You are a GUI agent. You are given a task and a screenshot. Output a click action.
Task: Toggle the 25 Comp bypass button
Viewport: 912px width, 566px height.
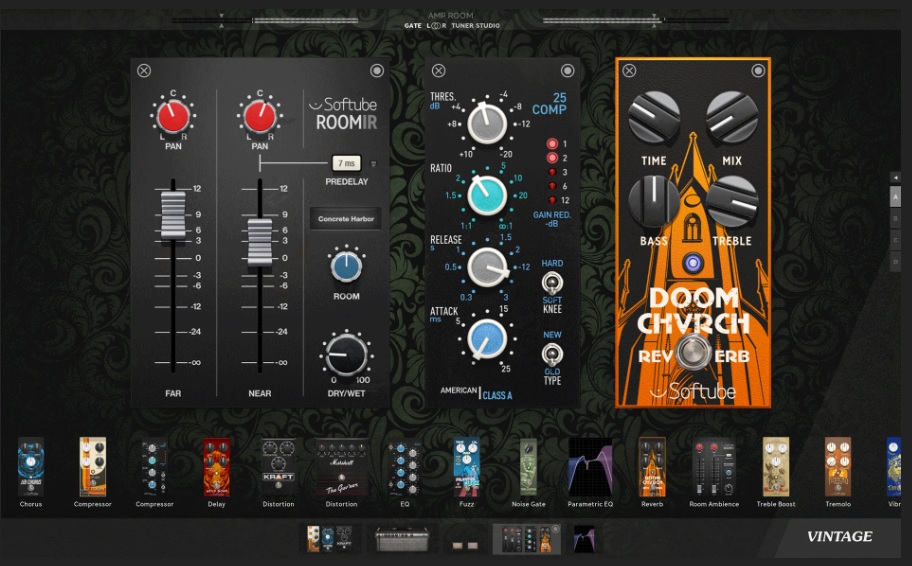567,71
